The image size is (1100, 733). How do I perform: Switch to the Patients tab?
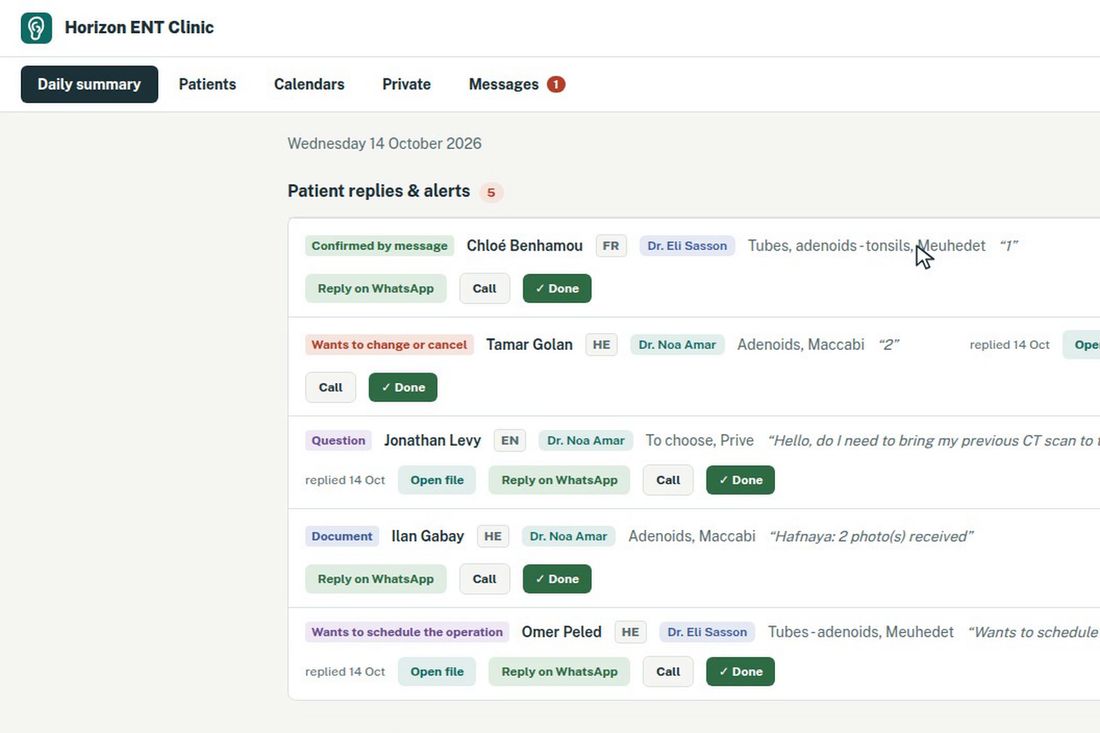pos(208,84)
